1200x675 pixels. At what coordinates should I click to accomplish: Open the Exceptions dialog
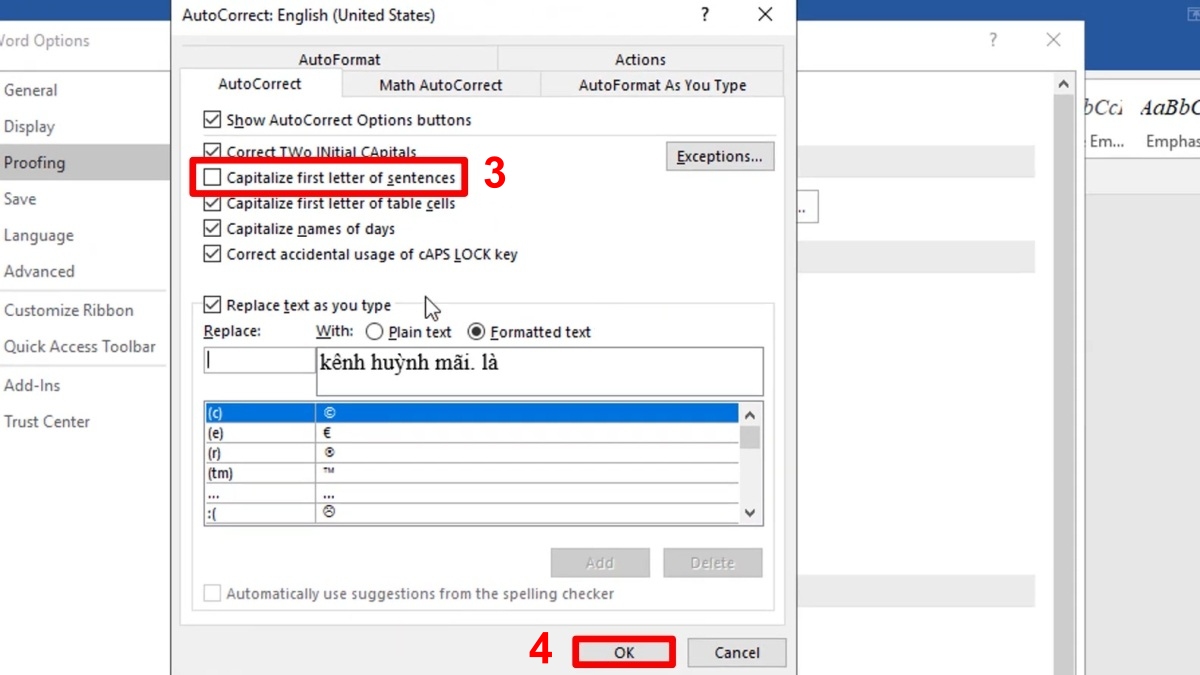pyautogui.click(x=720, y=156)
